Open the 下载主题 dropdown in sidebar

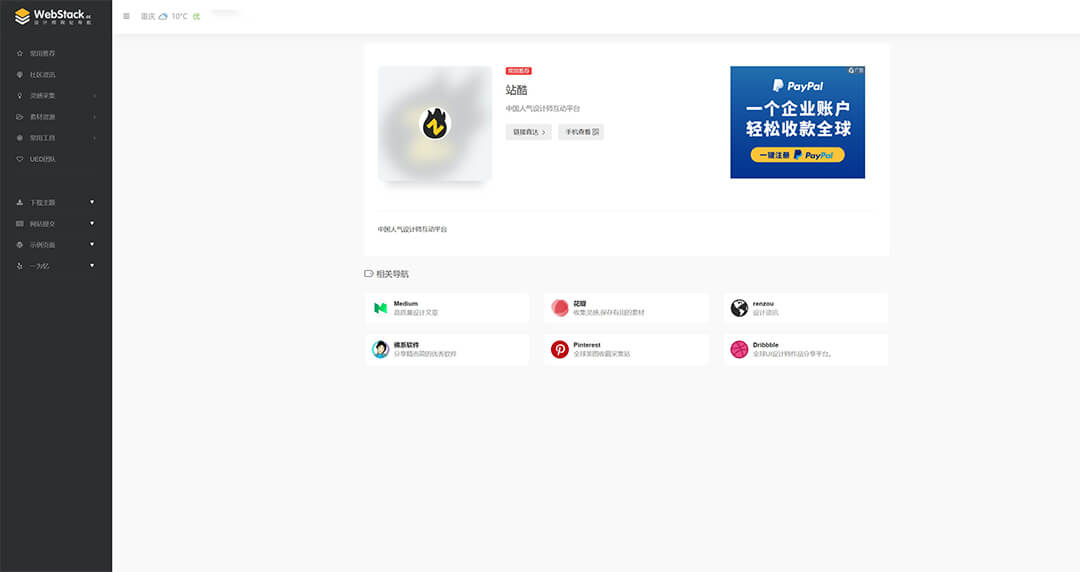coord(55,203)
